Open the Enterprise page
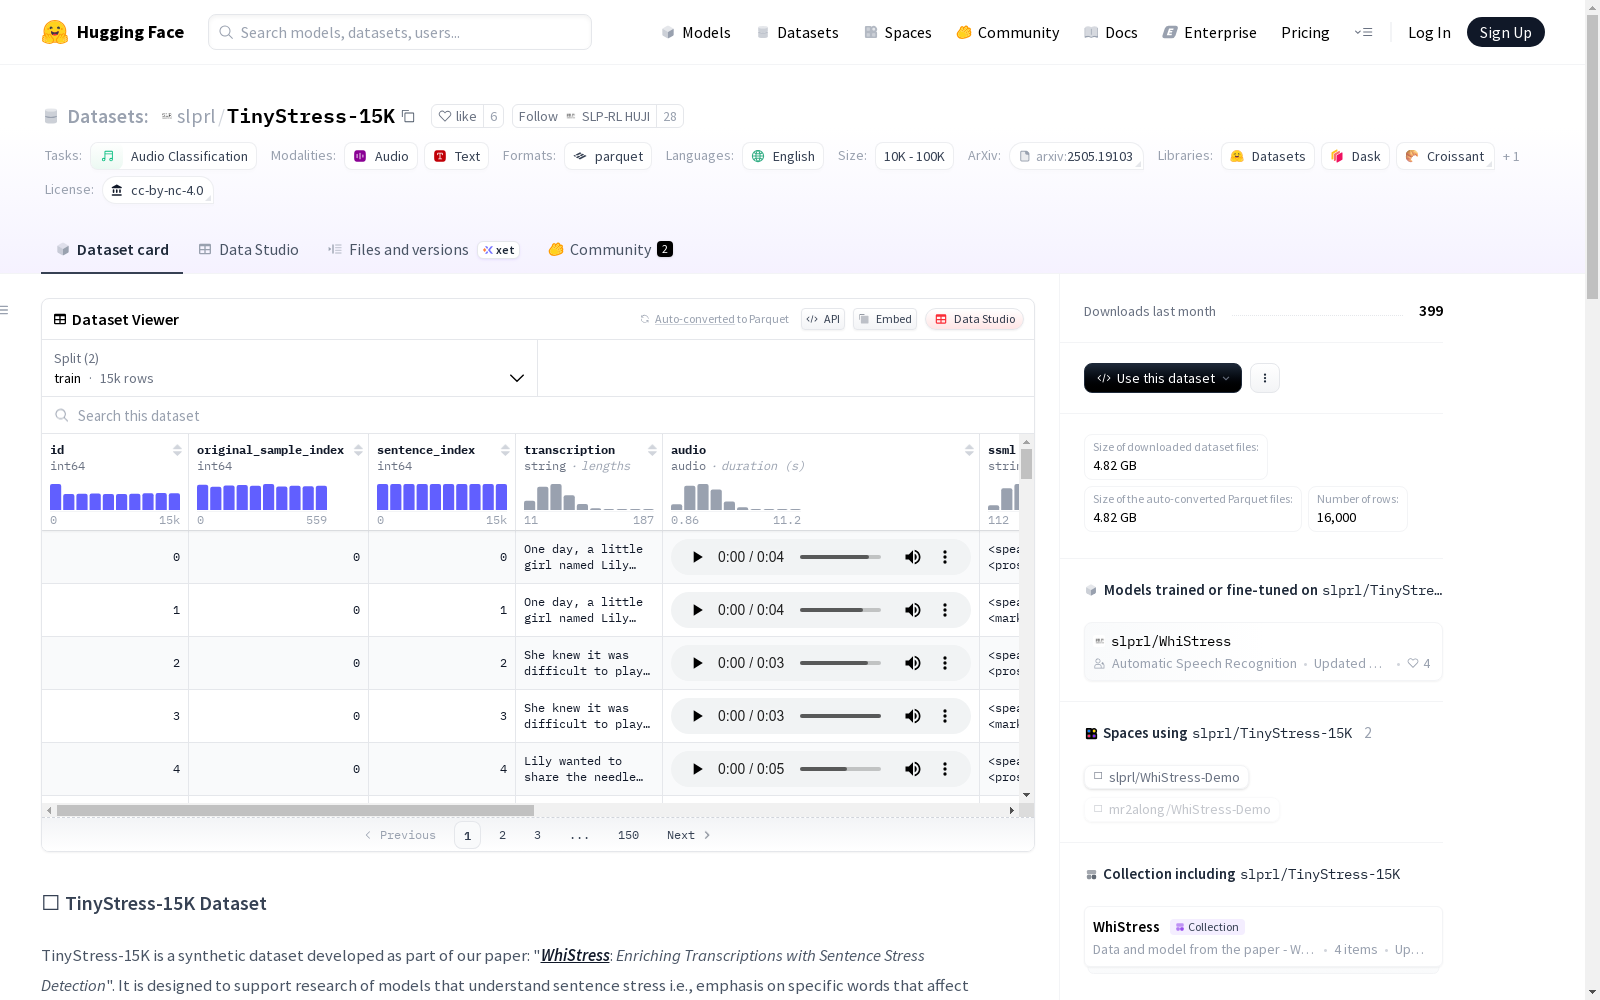 (x=1210, y=32)
